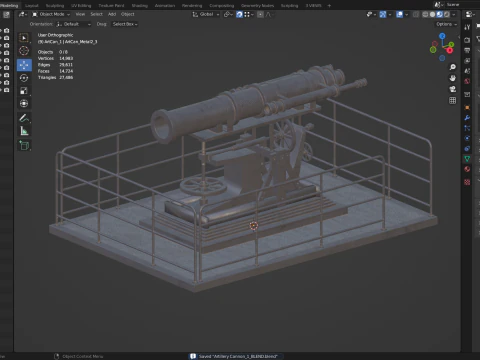Image resolution: width=480 pixels, height=360 pixels.
Task: Open Object properties orange square tab
Action: [467, 107]
